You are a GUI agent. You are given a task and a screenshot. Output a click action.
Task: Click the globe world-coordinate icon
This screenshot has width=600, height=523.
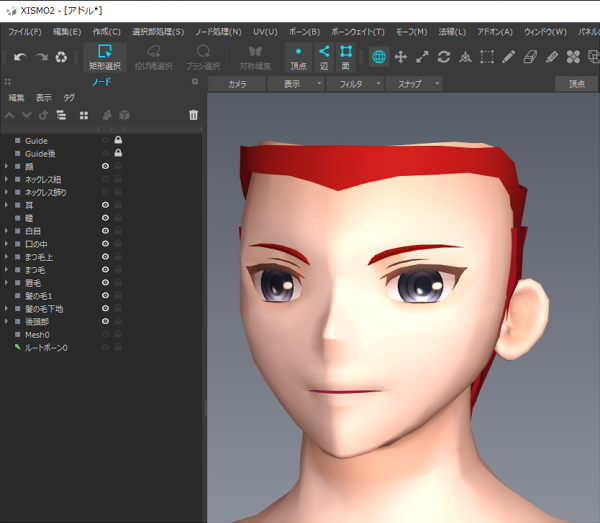click(379, 57)
